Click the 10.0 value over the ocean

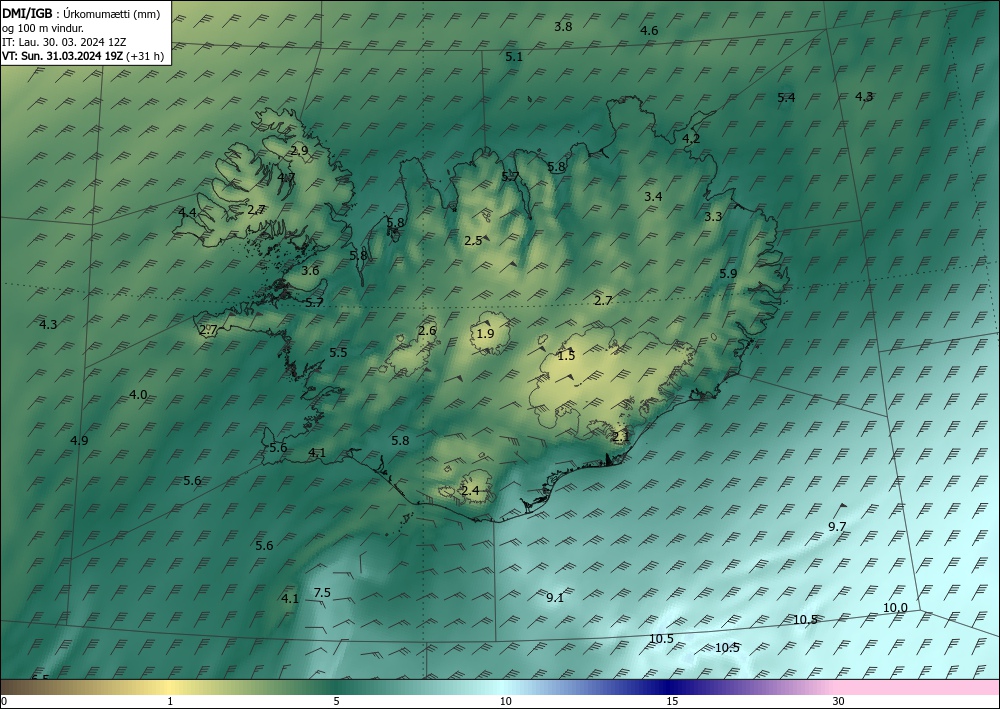pos(895,608)
